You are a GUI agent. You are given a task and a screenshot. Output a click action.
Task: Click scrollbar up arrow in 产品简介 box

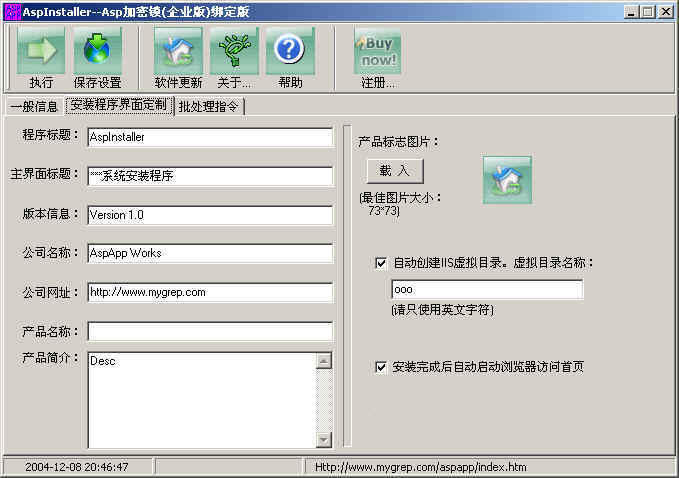pyautogui.click(x=323, y=358)
